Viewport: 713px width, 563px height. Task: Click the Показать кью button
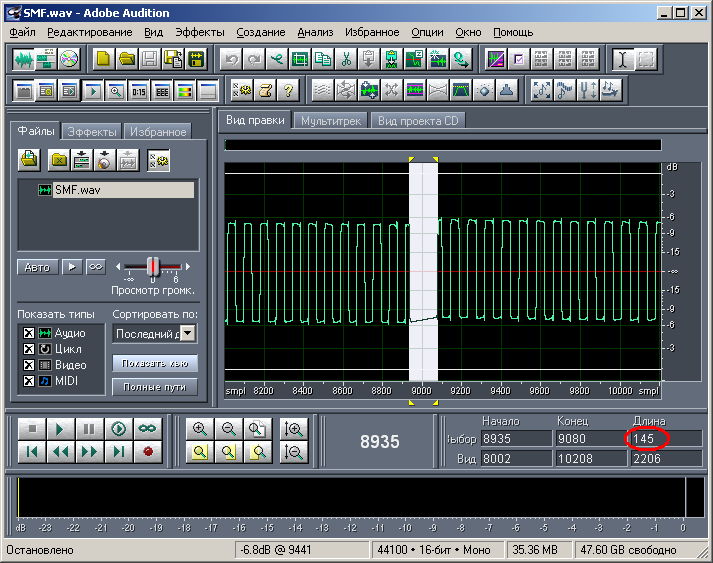tap(155, 363)
